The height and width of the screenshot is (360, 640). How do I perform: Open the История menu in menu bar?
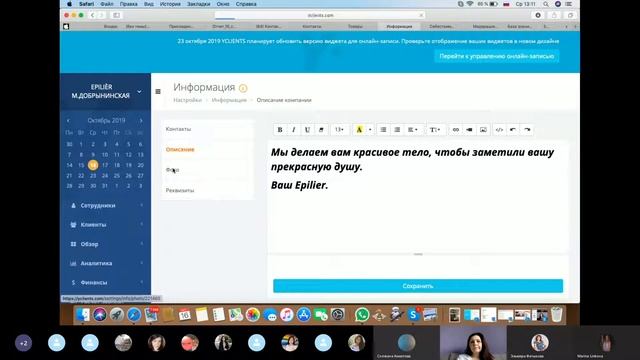click(x=170, y=4)
